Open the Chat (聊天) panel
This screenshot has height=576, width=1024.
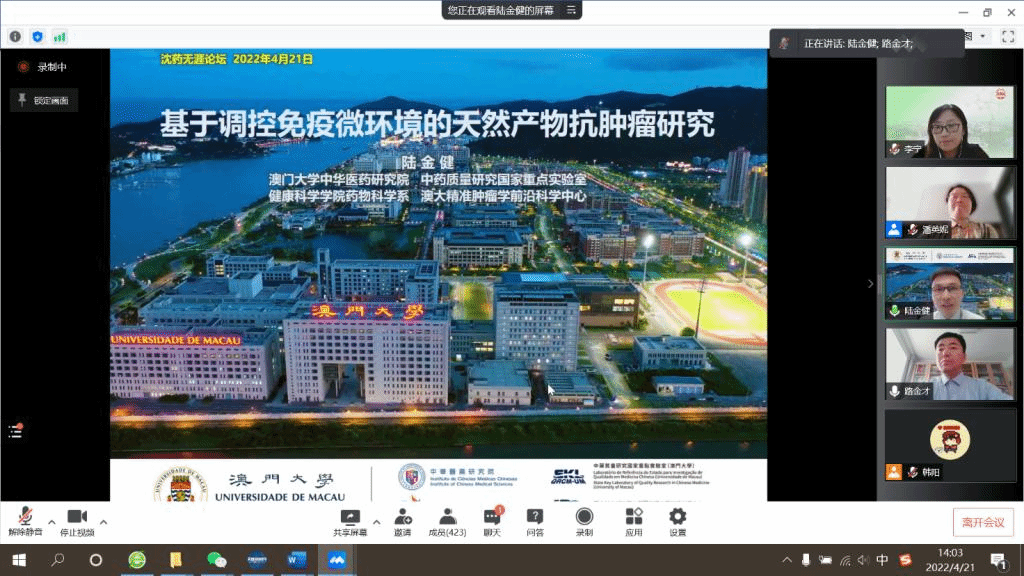[x=492, y=518]
